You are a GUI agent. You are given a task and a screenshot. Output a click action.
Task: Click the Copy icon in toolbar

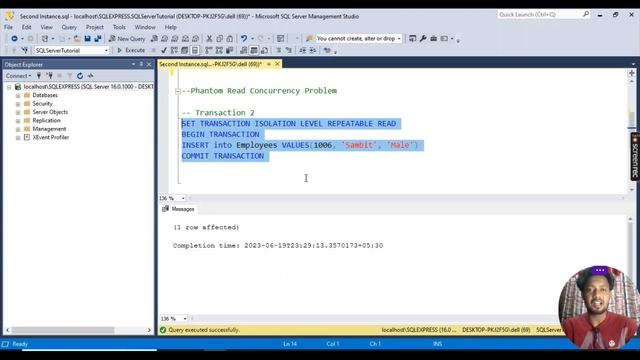coord(220,38)
